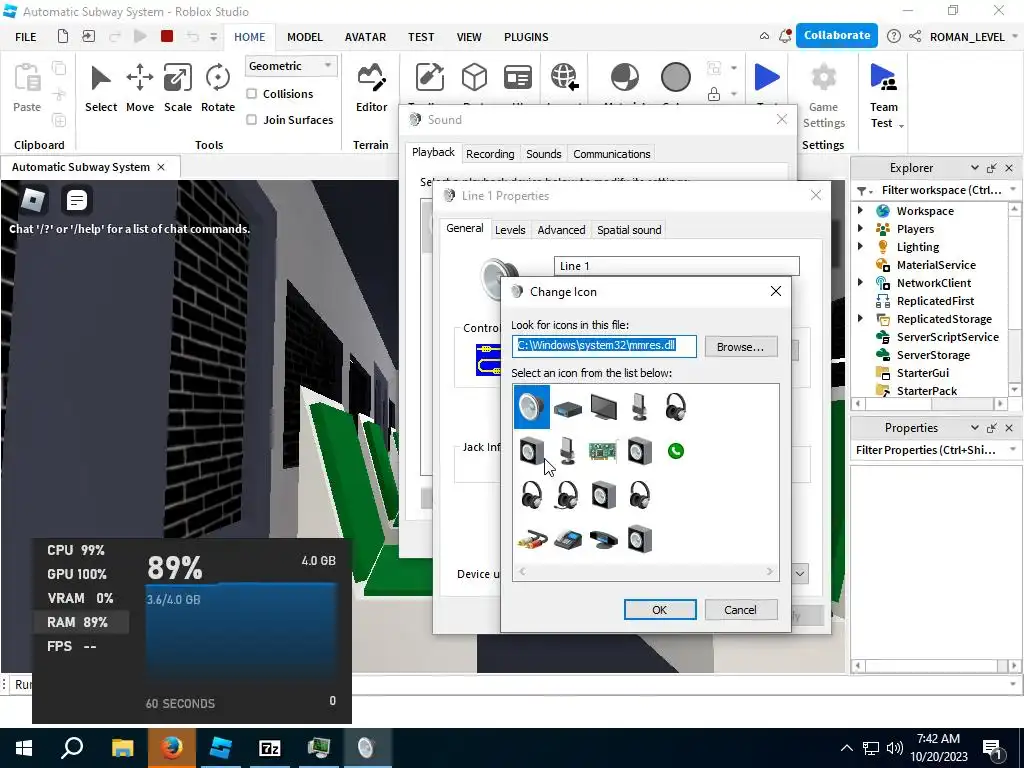The width and height of the screenshot is (1024, 768).
Task: Open Recording tab in Sound window
Action: (x=490, y=154)
